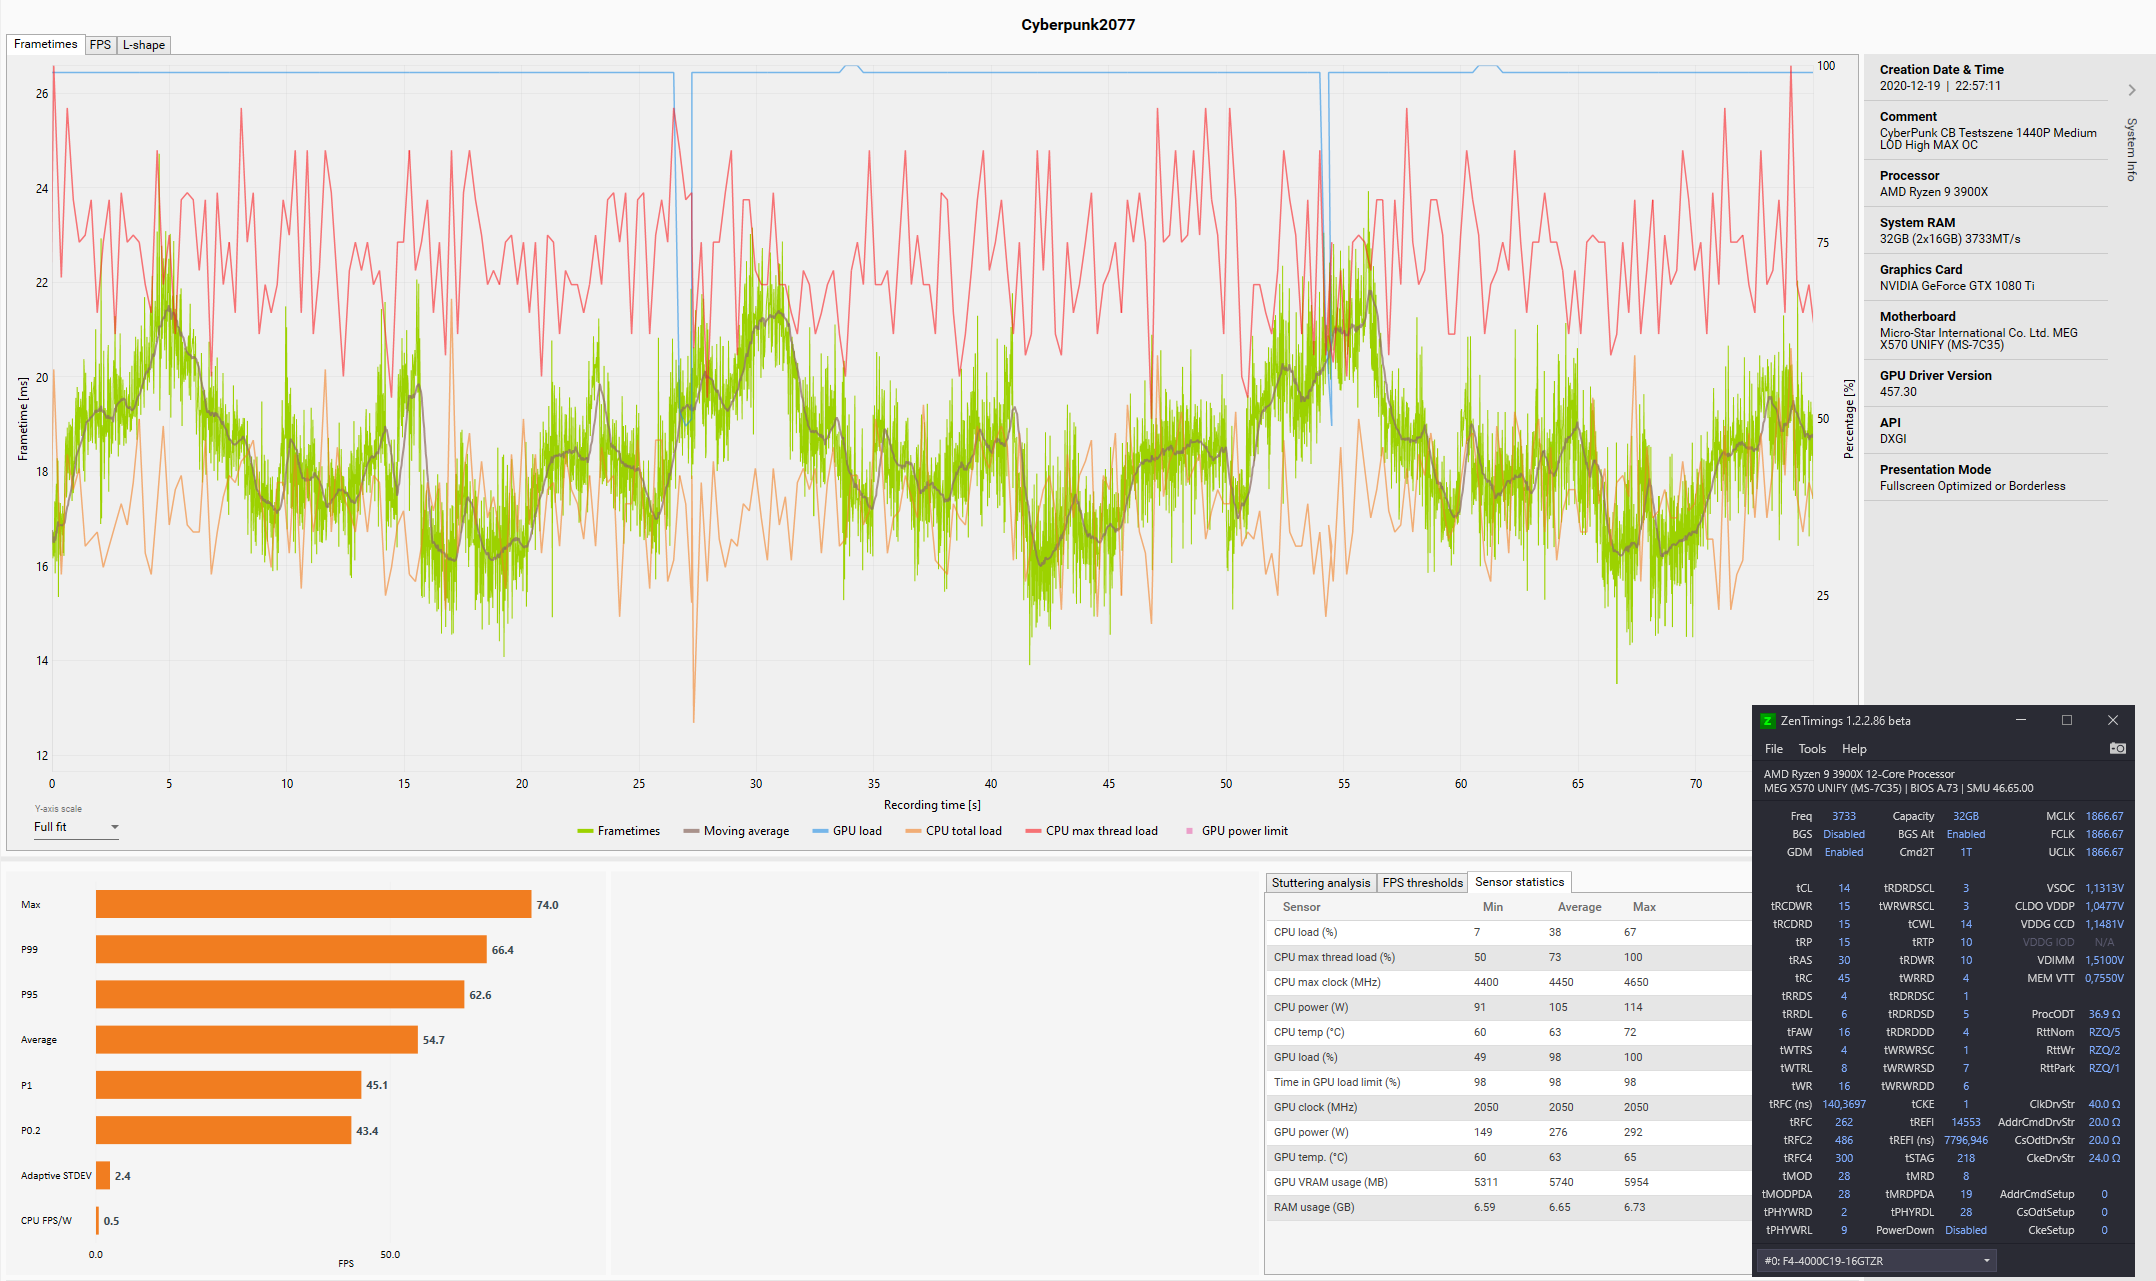Open the ZenTimings File menu
Screen dimensions: 2156x1281
tap(1773, 749)
